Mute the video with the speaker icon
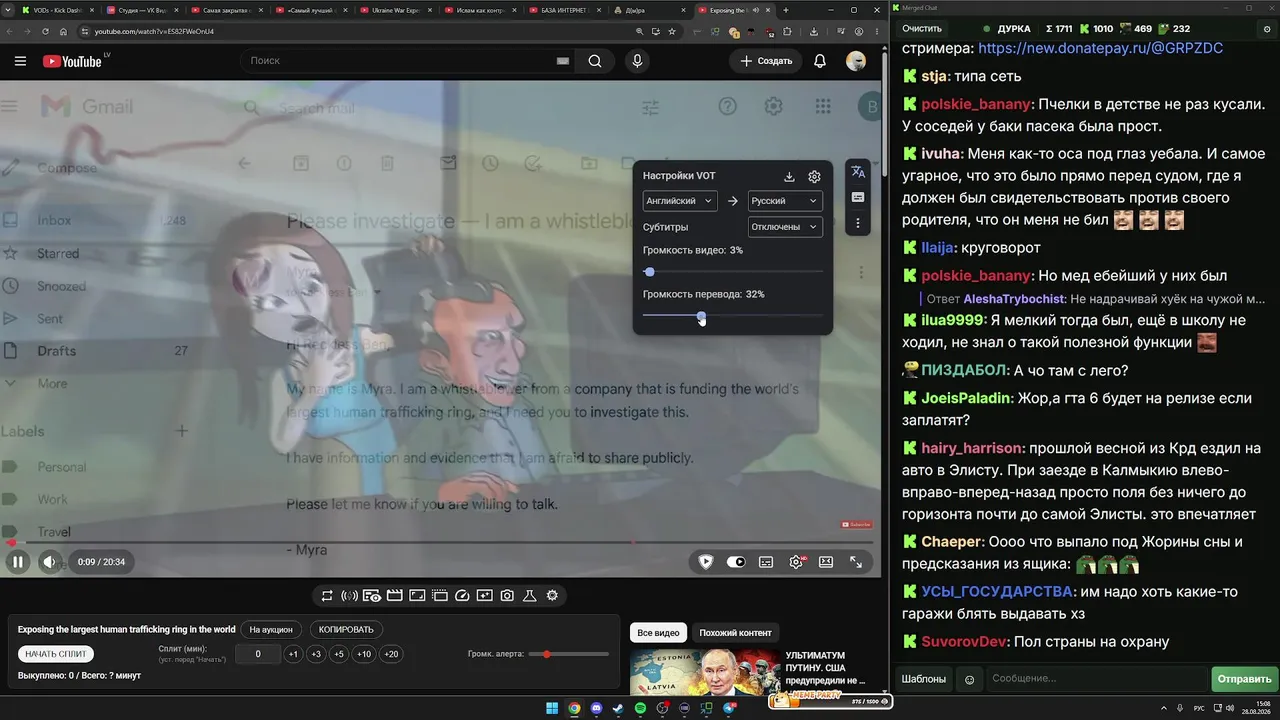The width and height of the screenshot is (1280, 720). [49, 562]
